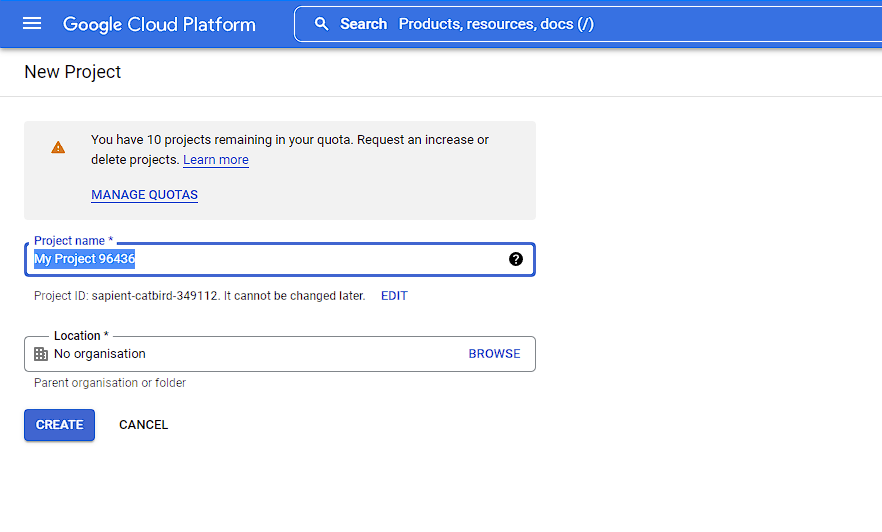Screen dimensions: 882x532
Task: Click the quota message about 10 projects remaining
Action: click(290, 150)
